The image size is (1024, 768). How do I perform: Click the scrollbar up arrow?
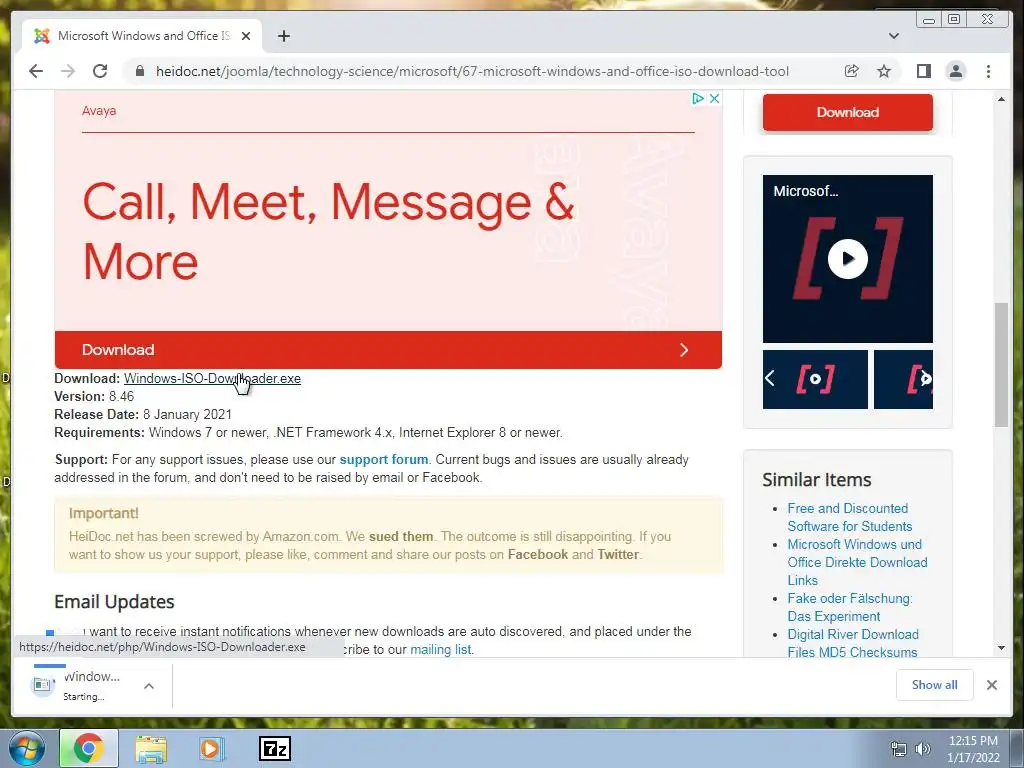click(1001, 99)
